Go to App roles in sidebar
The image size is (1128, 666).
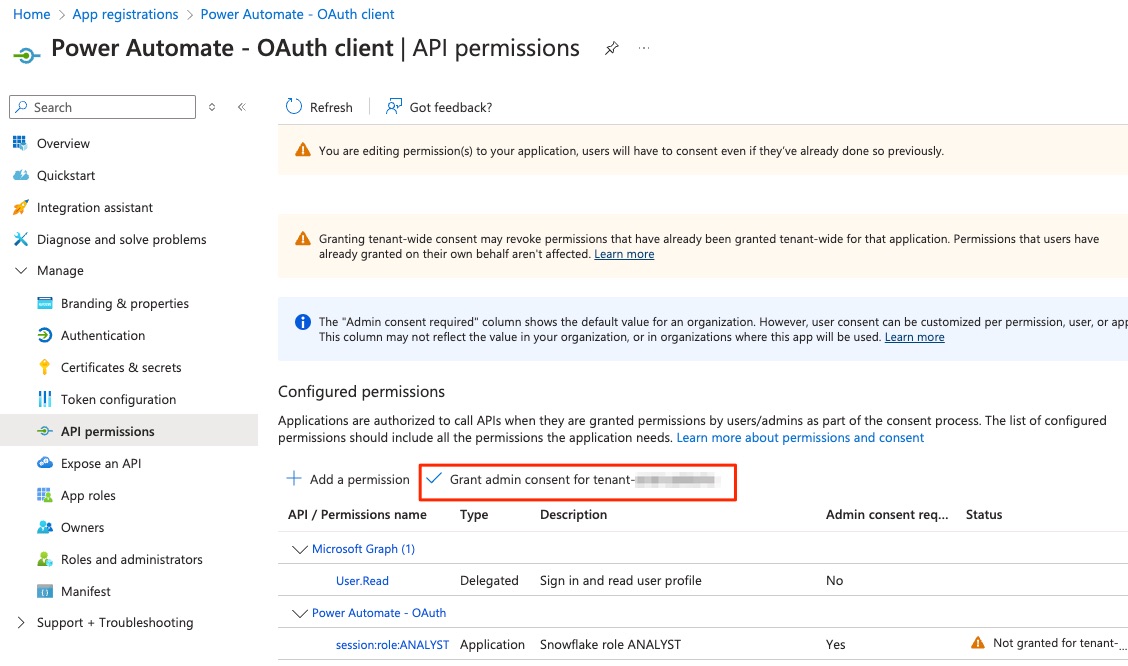(x=88, y=496)
